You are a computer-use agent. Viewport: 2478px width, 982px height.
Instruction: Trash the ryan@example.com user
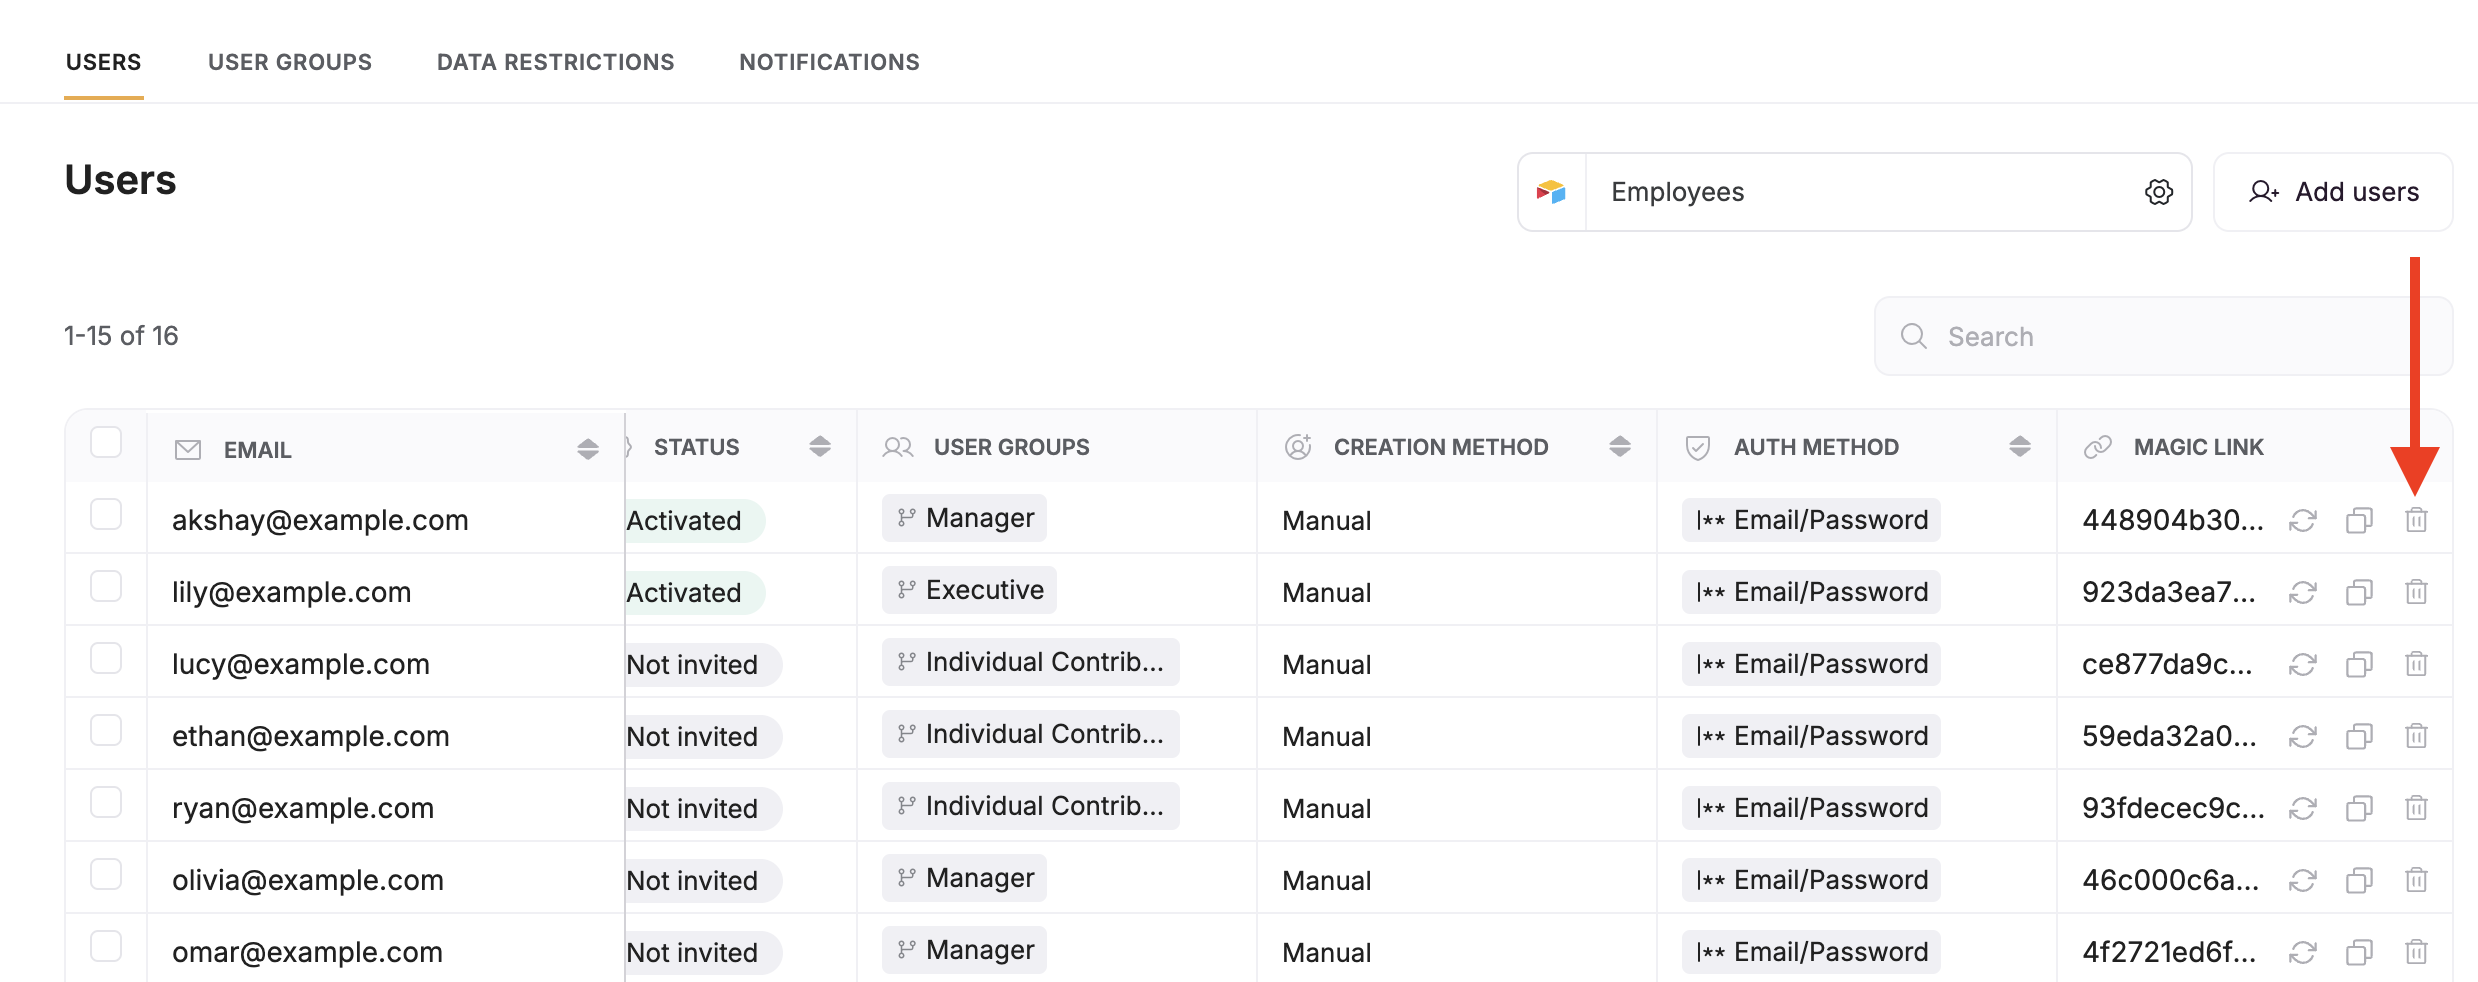coord(2416,808)
